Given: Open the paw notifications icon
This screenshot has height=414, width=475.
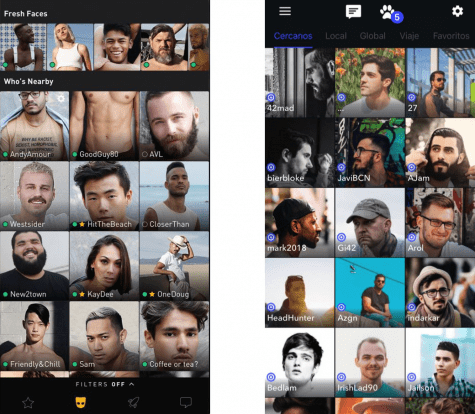Looking at the screenshot, I should click(x=387, y=12).
